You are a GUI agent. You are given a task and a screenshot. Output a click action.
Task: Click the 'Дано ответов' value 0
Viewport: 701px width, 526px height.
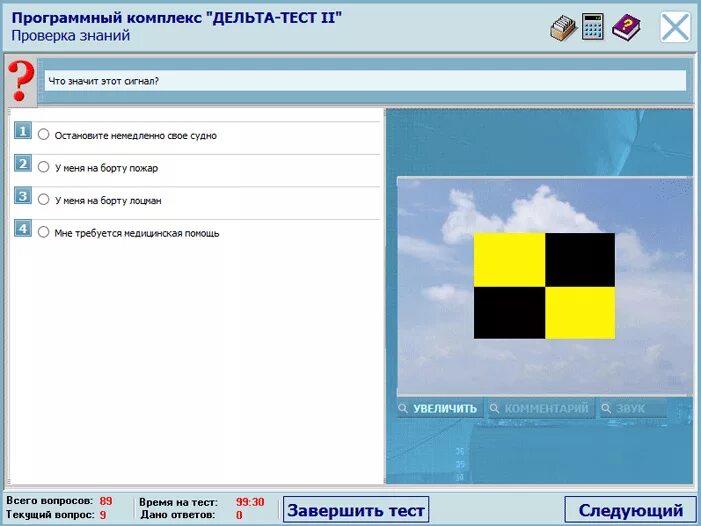click(239, 515)
